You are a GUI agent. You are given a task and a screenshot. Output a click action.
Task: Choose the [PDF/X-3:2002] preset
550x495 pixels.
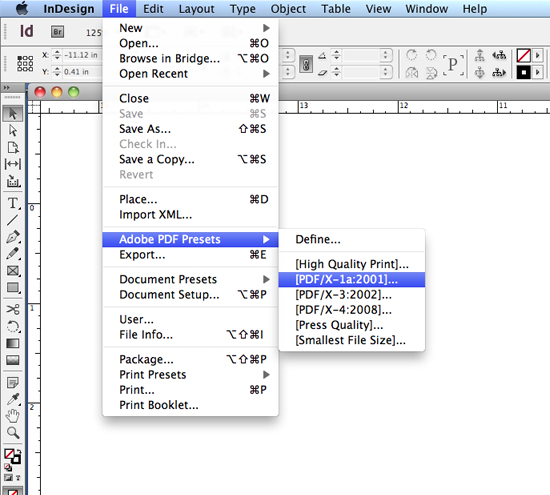[x=352, y=294]
